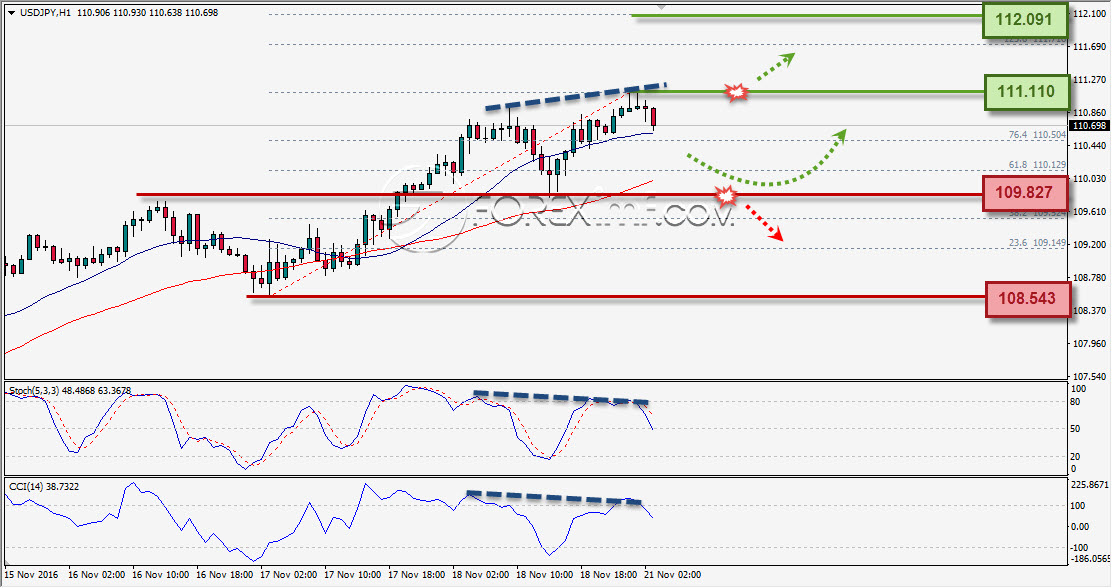
Task: Click the 16 Nov 18:00 time label
Action: click(x=224, y=575)
